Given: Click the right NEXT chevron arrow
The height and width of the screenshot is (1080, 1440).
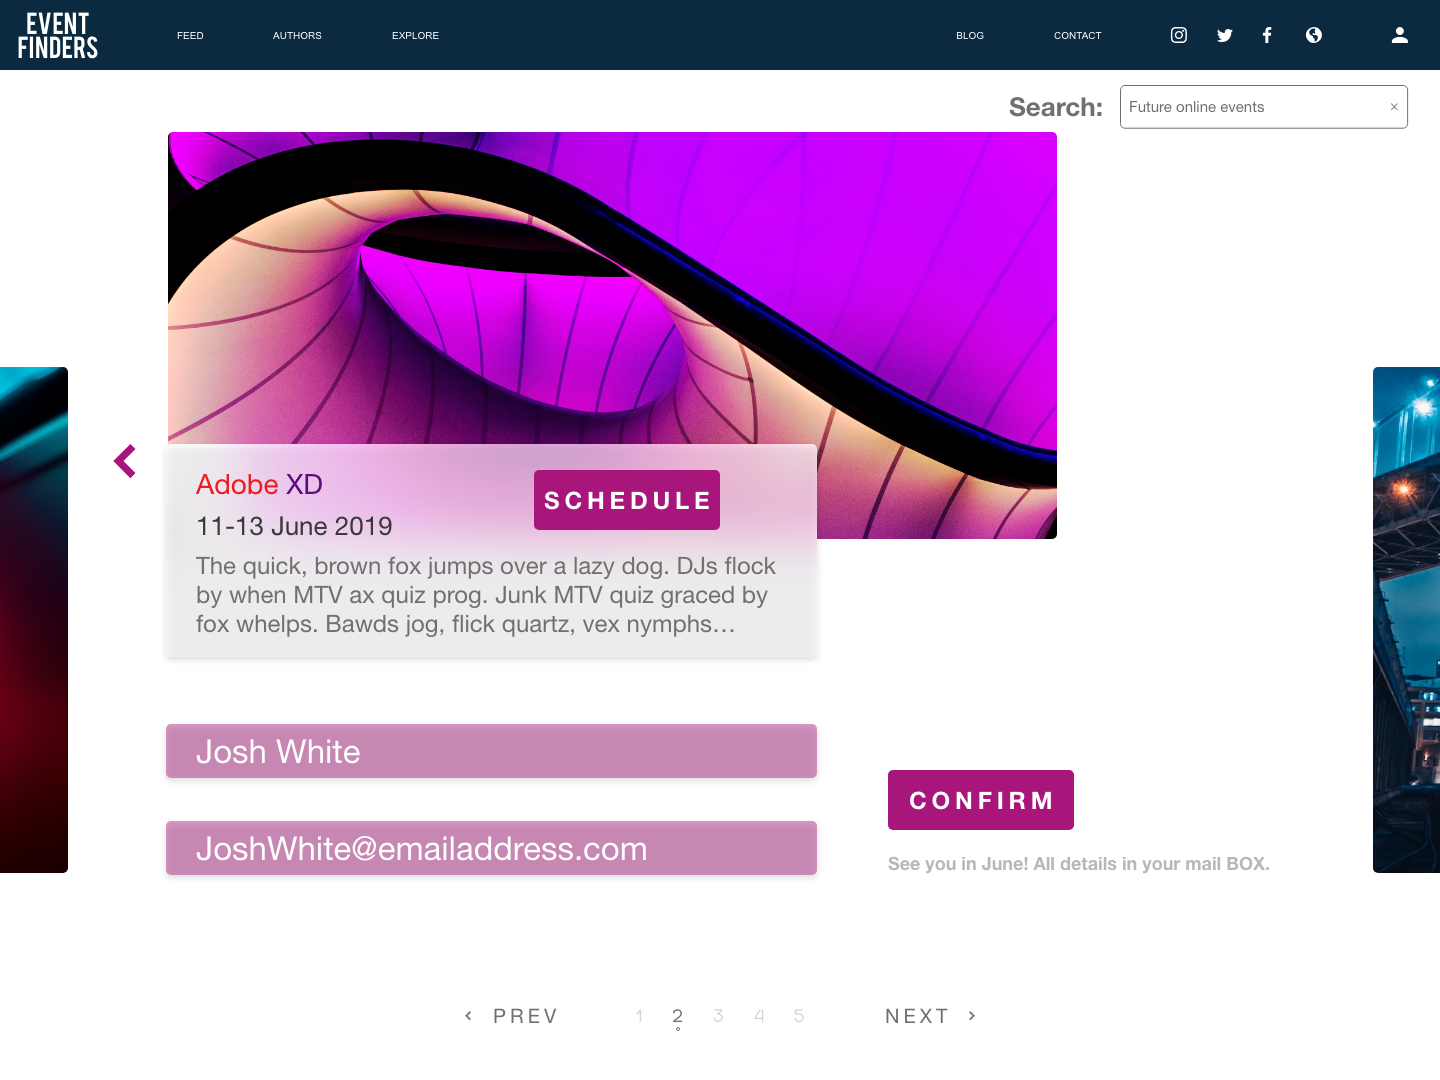Looking at the screenshot, I should point(971,1015).
